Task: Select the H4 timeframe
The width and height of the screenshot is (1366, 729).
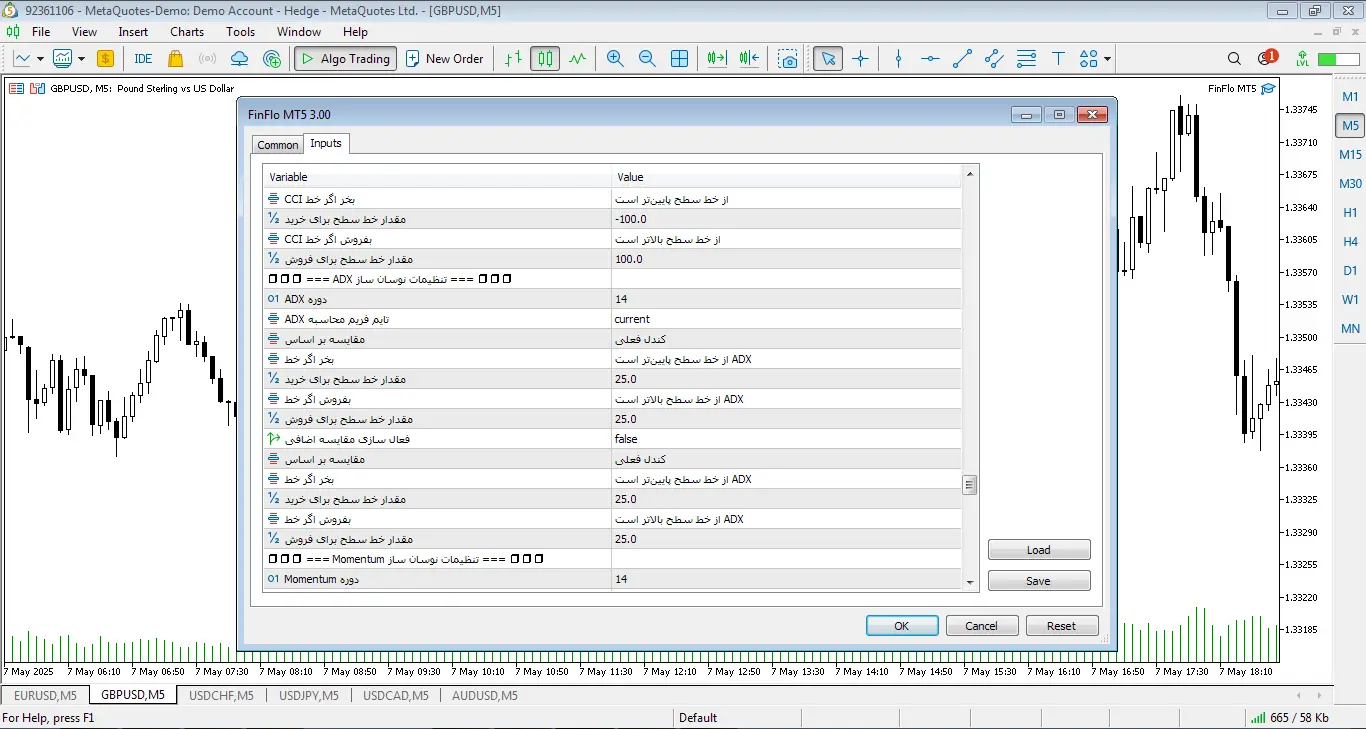Action: [1350, 242]
